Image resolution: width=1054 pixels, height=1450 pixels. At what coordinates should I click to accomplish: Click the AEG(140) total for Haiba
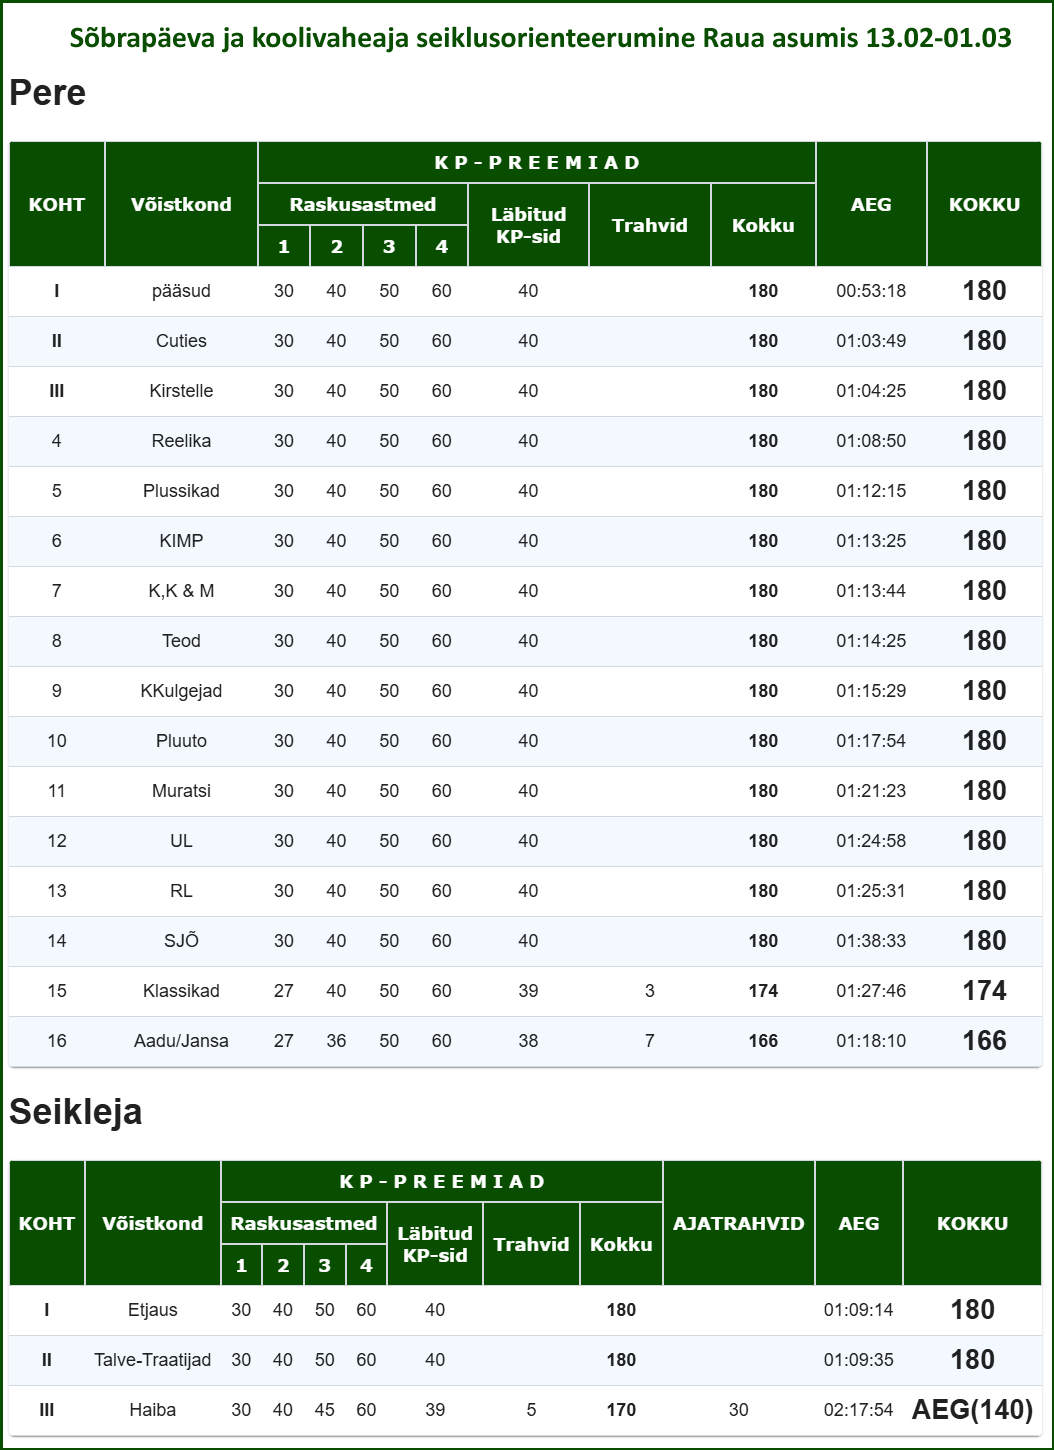coord(972,1410)
